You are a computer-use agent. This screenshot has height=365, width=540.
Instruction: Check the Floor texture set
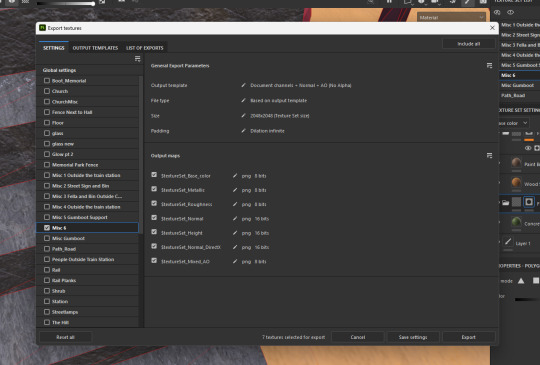tap(47, 123)
